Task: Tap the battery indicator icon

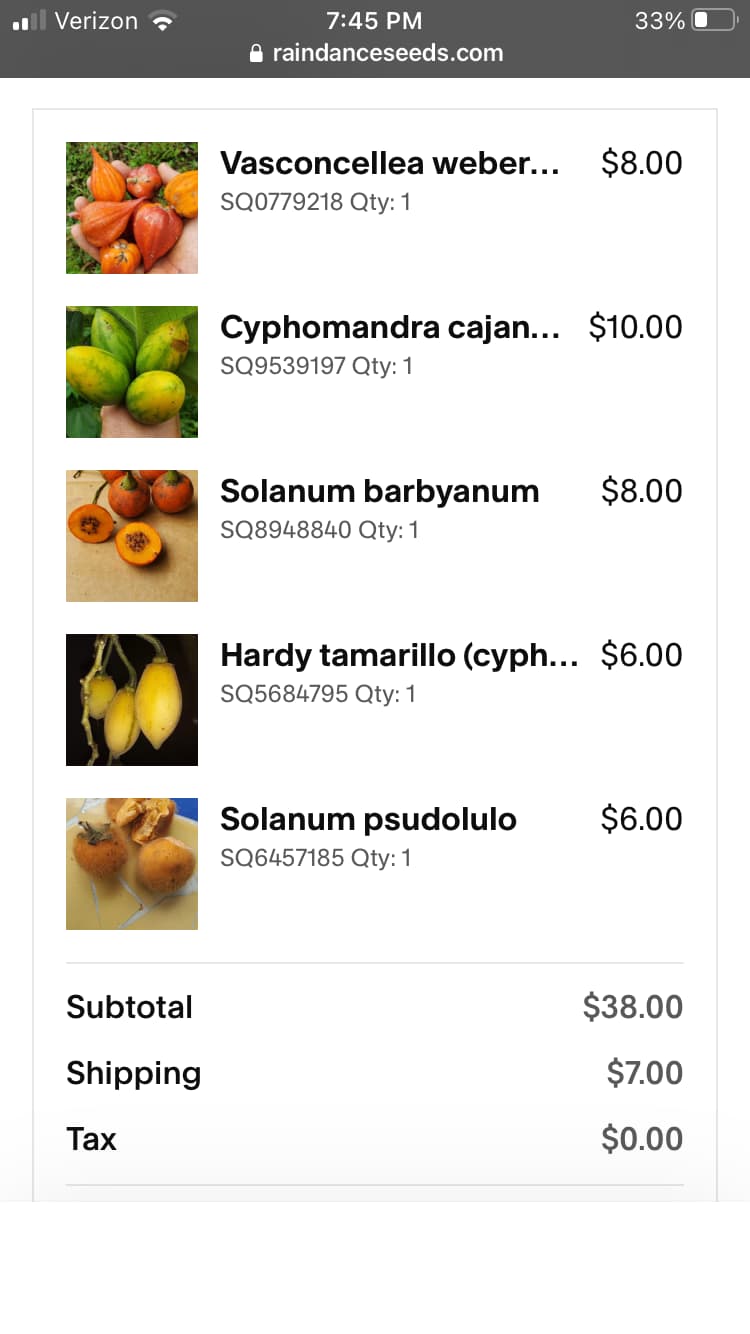Action: pyautogui.click(x=714, y=20)
